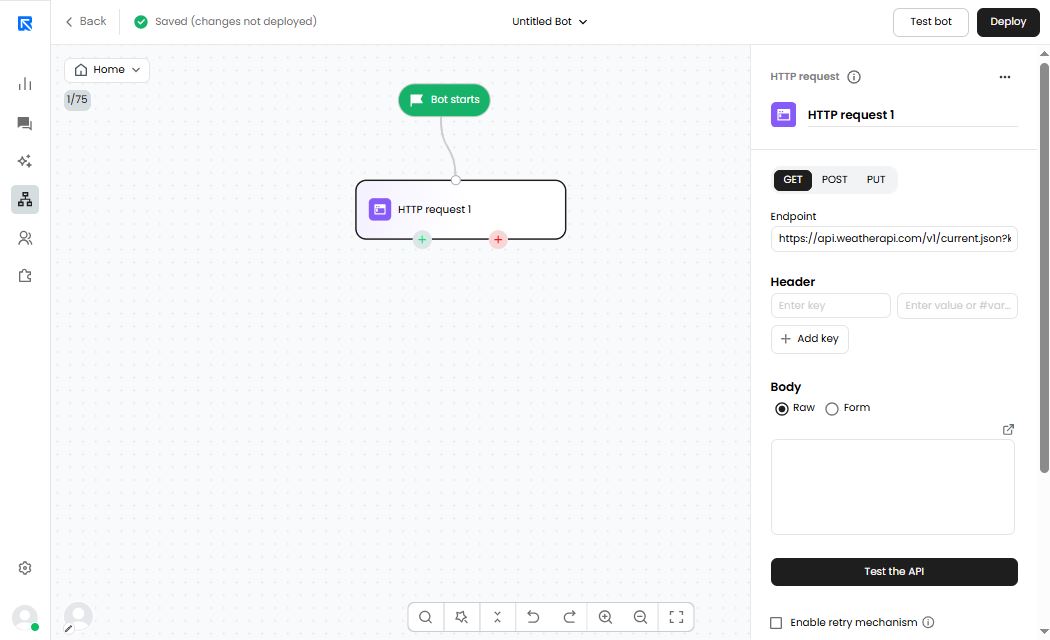Select the Raw body radio button
1050x640 pixels.
(782, 408)
